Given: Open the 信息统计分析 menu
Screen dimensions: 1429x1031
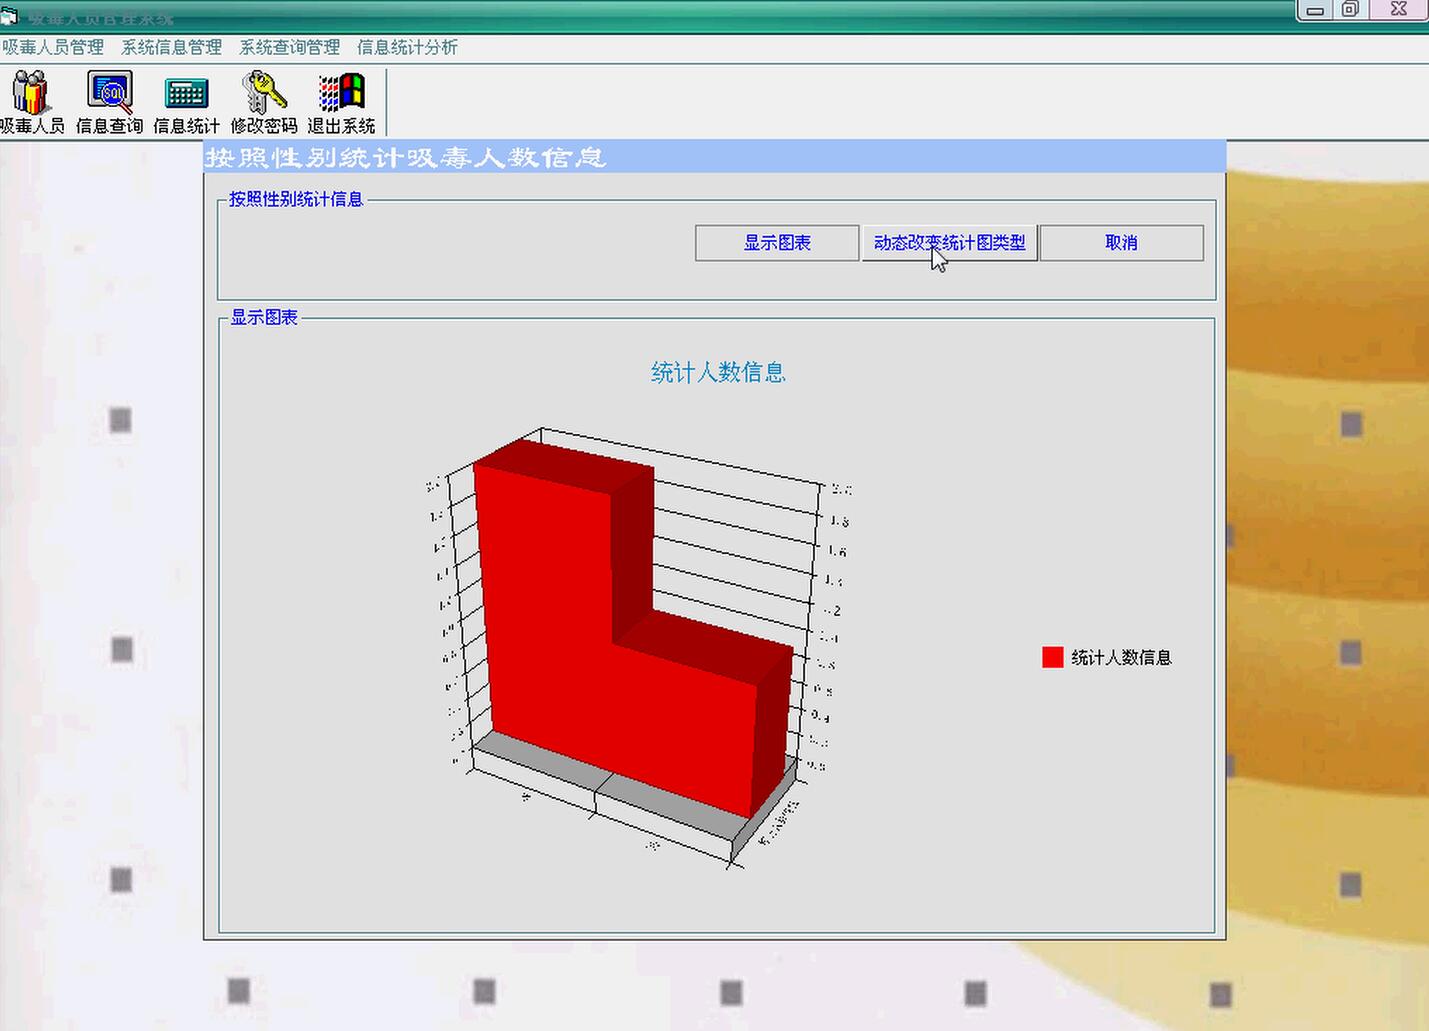Looking at the screenshot, I should (407, 47).
